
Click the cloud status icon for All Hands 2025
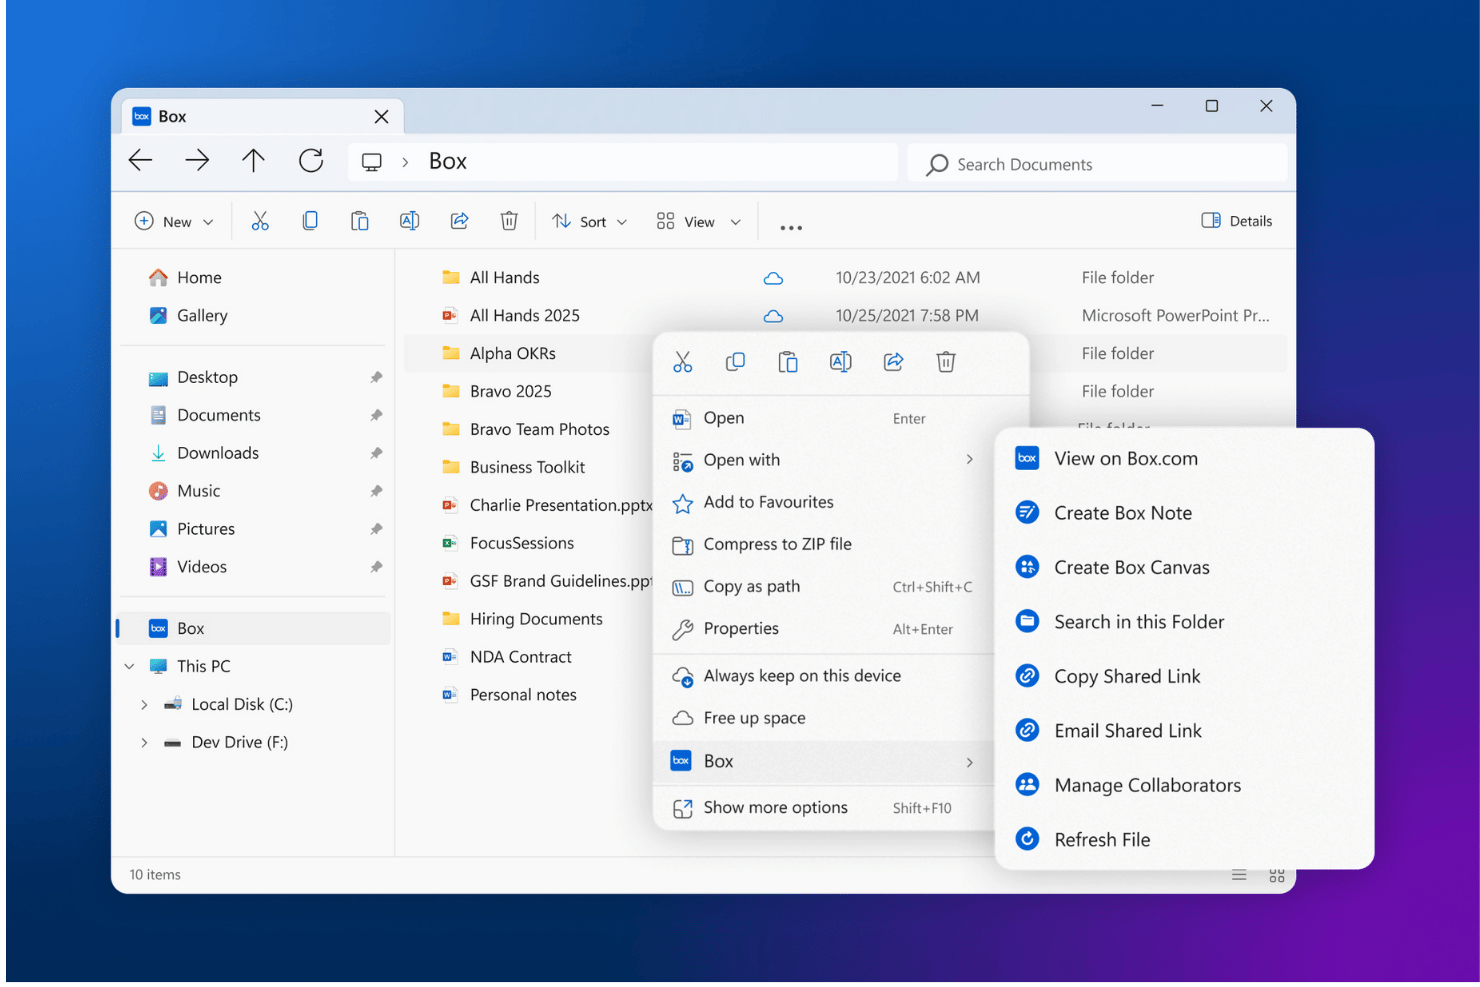[x=773, y=317]
